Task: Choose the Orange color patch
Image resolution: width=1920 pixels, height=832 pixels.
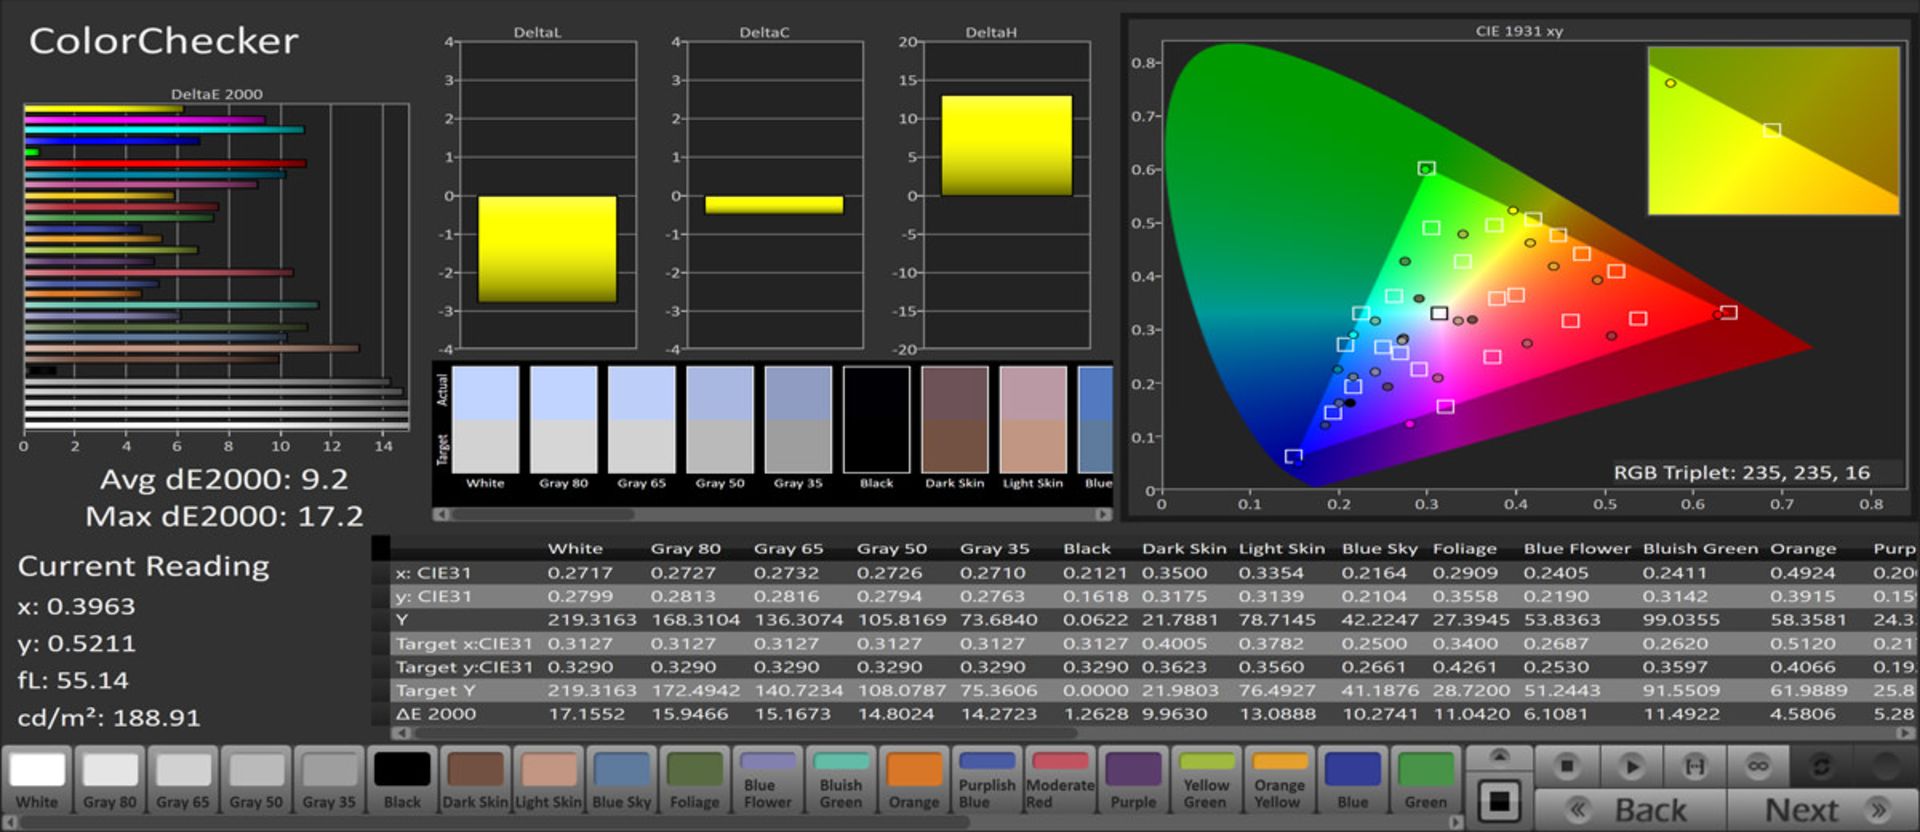Action: click(914, 780)
